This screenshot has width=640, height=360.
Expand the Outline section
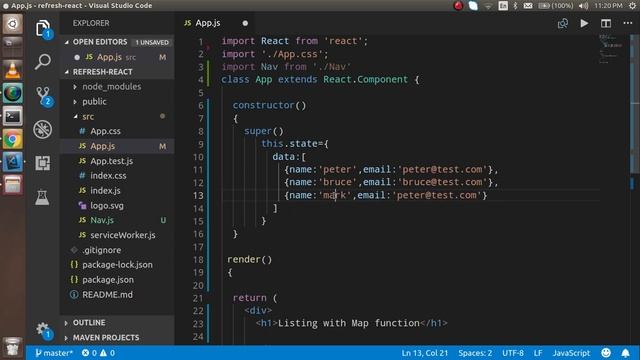[89, 322]
